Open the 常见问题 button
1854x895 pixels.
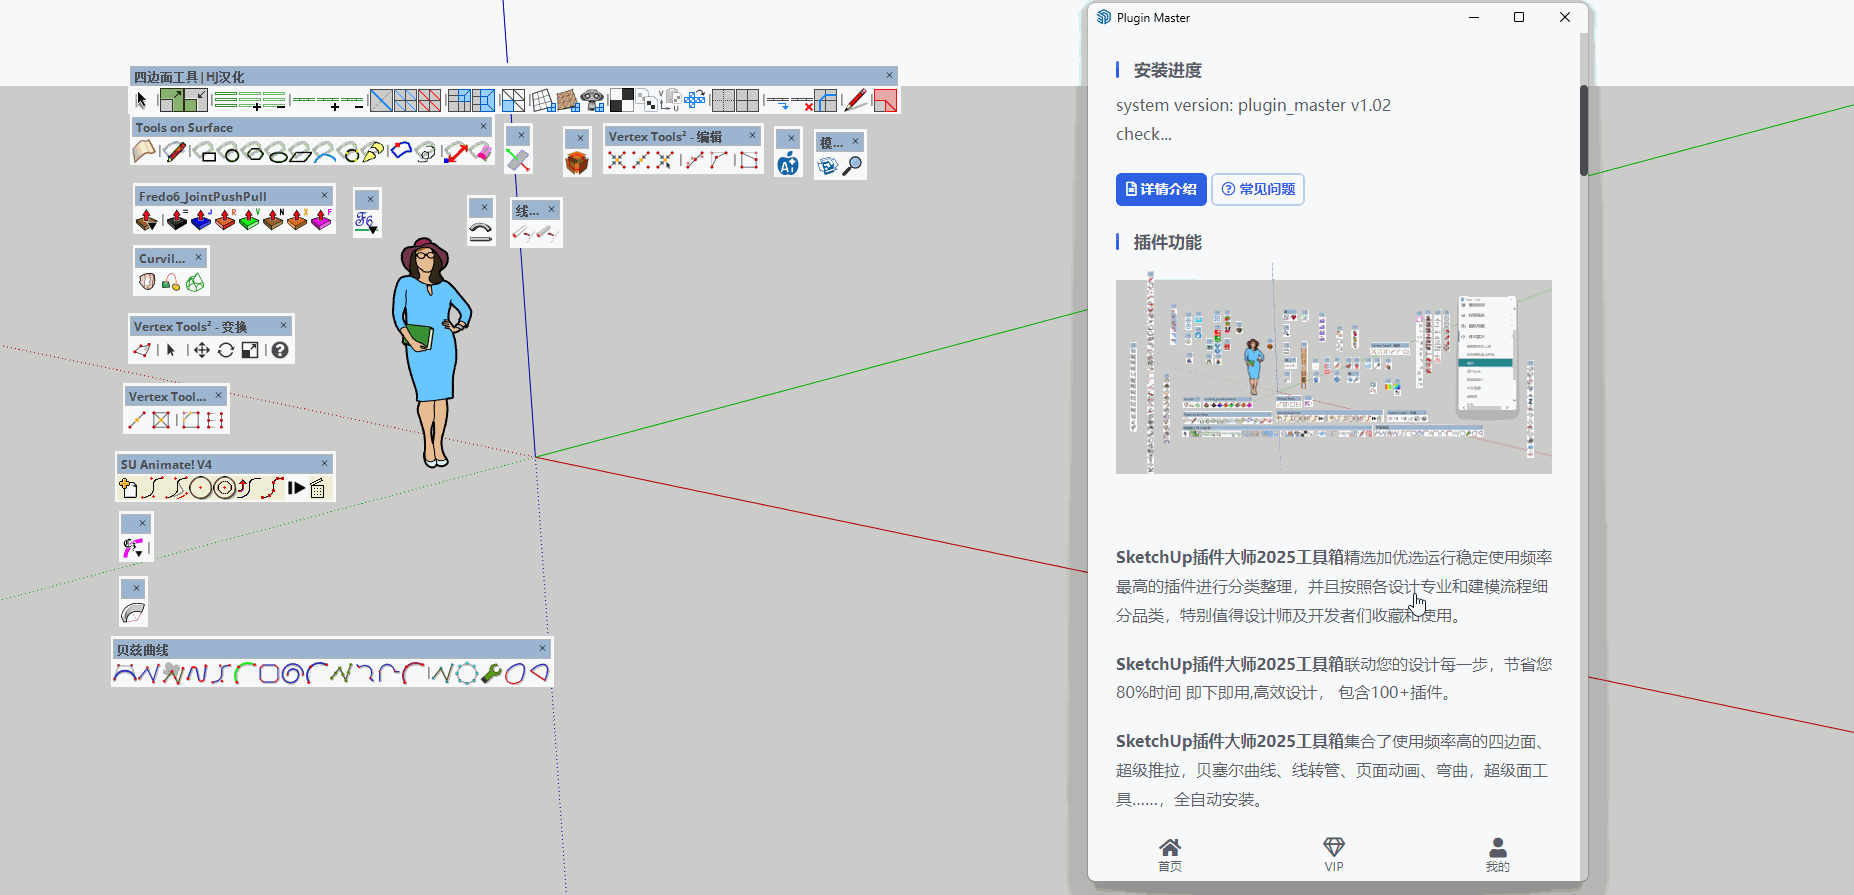tap(1258, 189)
